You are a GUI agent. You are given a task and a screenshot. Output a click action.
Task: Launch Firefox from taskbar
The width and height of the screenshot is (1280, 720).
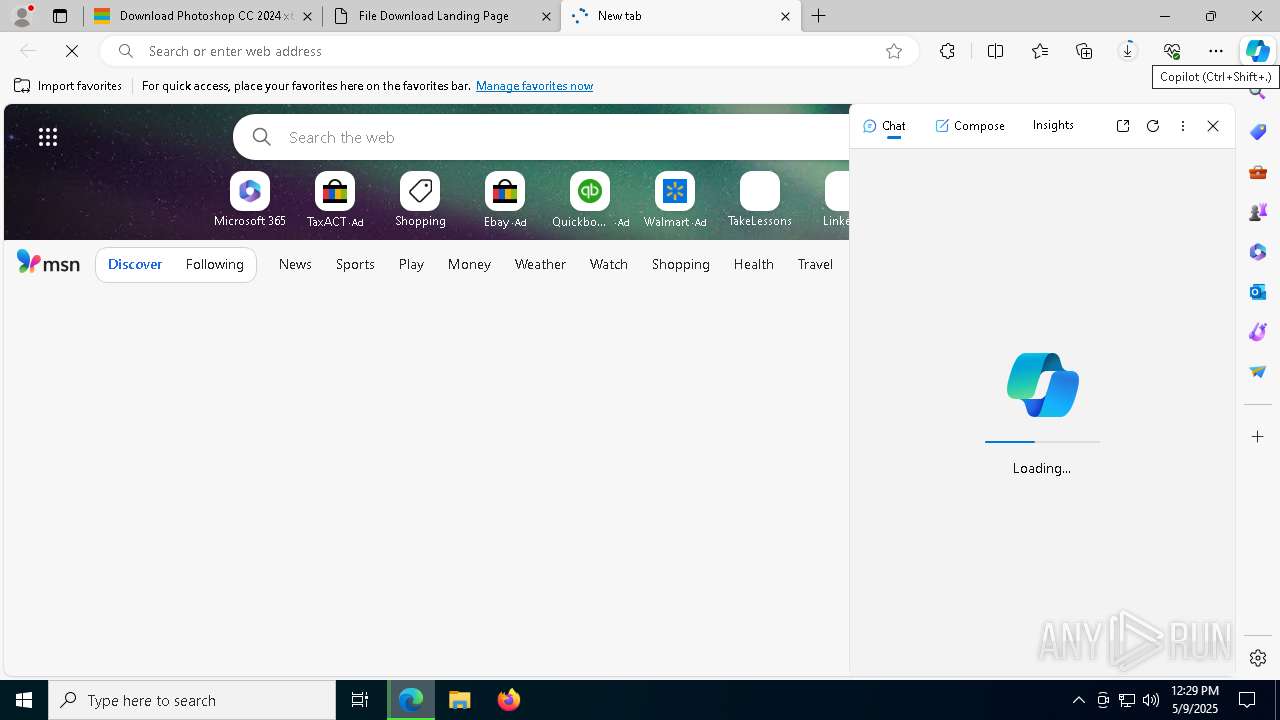pos(509,700)
